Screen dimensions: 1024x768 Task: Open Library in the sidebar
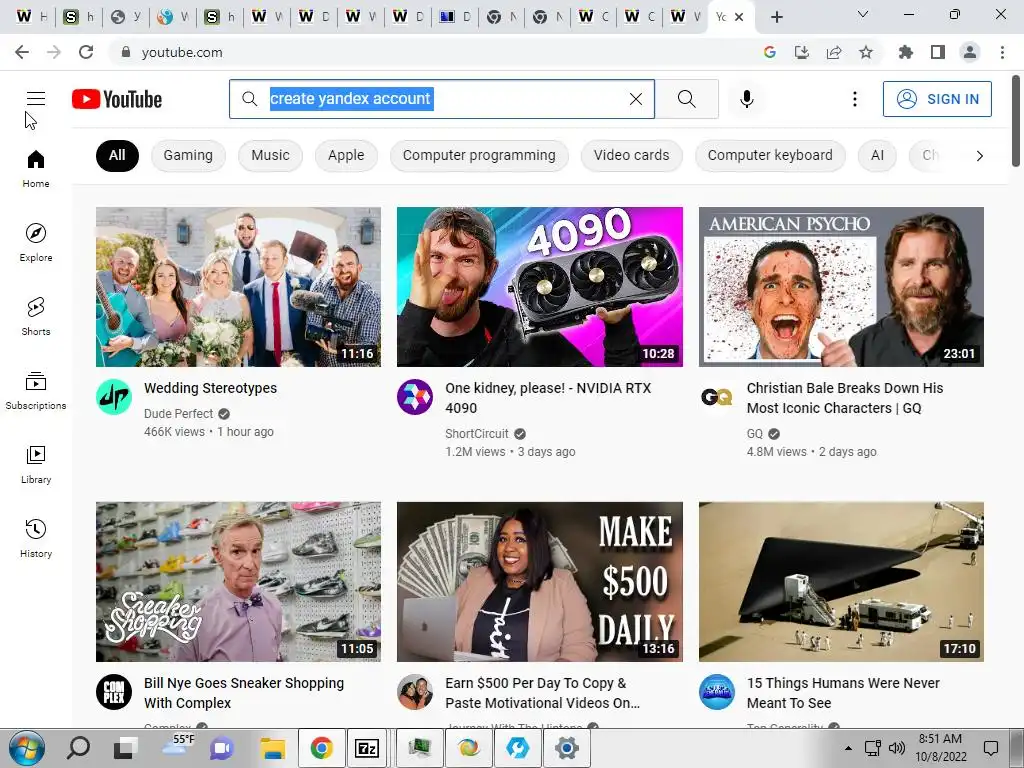[x=36, y=464]
